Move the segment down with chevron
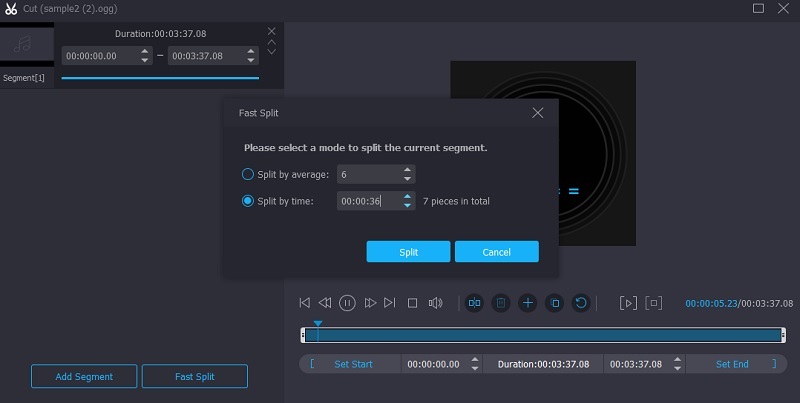800x403 pixels. tap(271, 52)
